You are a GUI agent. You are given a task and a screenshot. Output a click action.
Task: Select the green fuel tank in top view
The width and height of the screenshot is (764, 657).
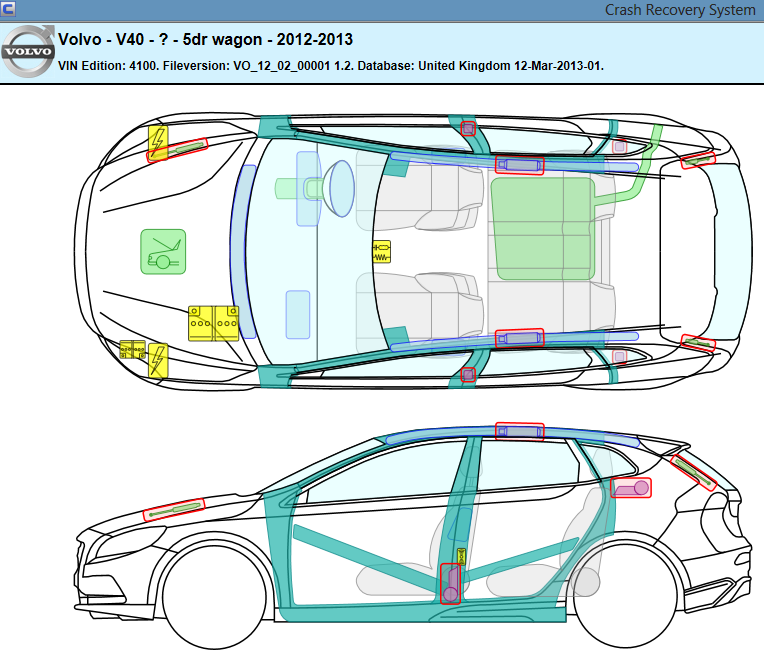[x=543, y=229]
